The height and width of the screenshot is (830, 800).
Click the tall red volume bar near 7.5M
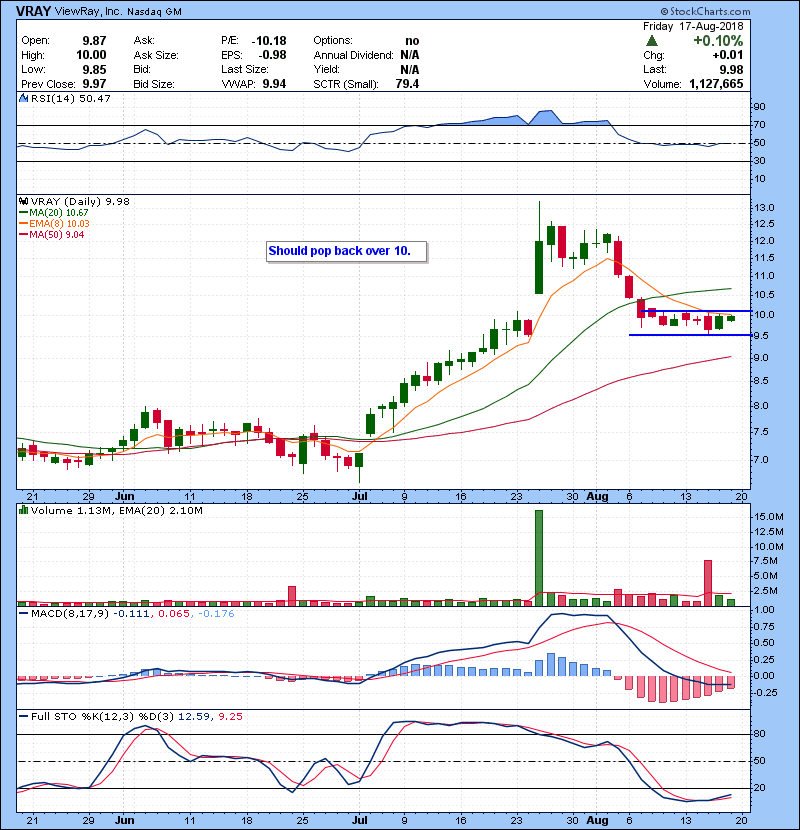(708, 583)
